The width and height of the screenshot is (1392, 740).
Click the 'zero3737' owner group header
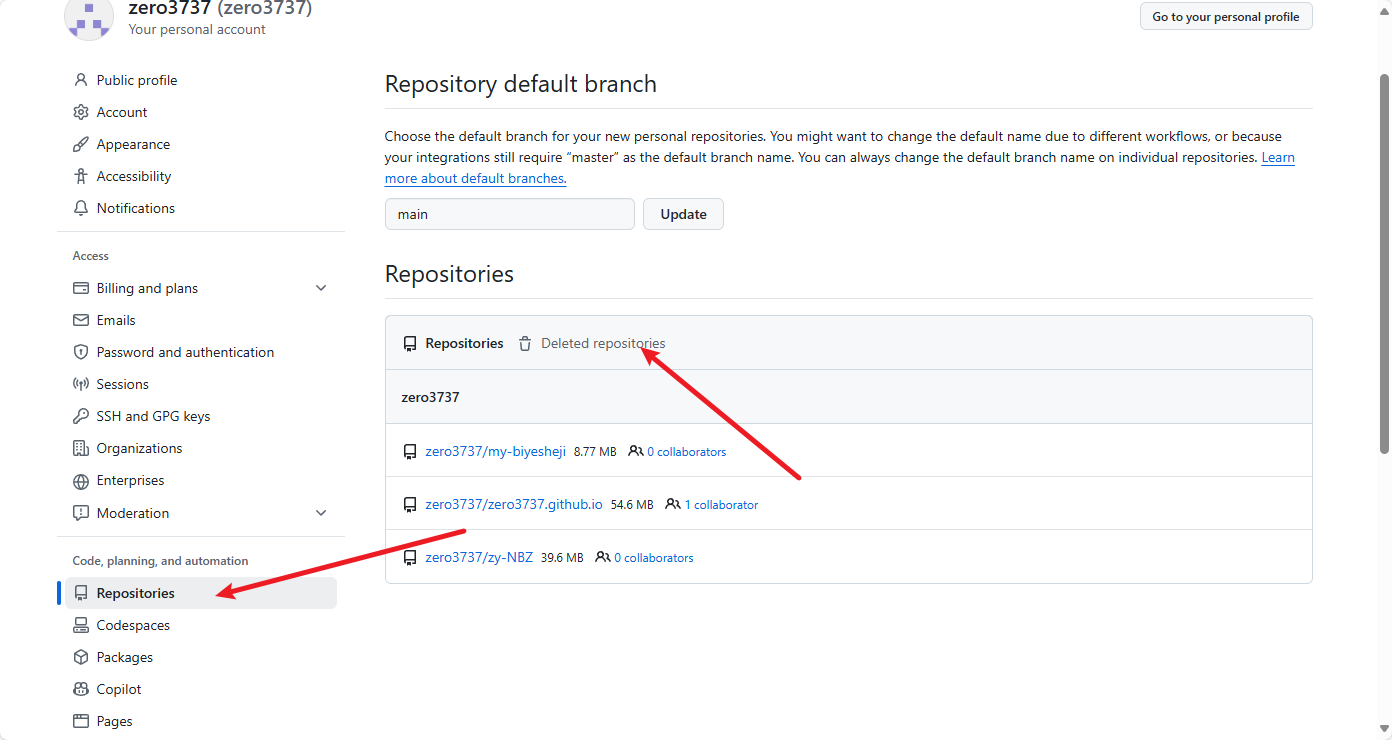pyautogui.click(x=430, y=397)
